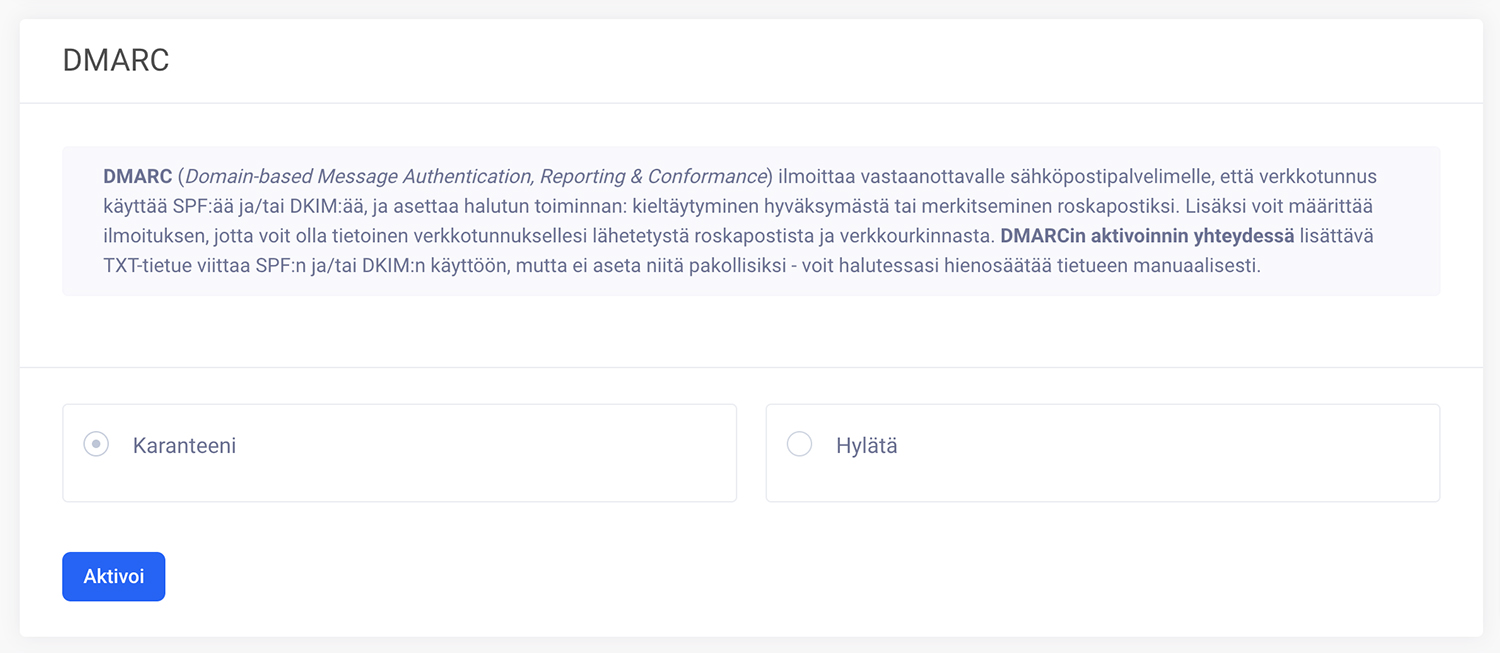
Task: Click the italic Domain-based Message Authentication text
Action: tap(359, 177)
